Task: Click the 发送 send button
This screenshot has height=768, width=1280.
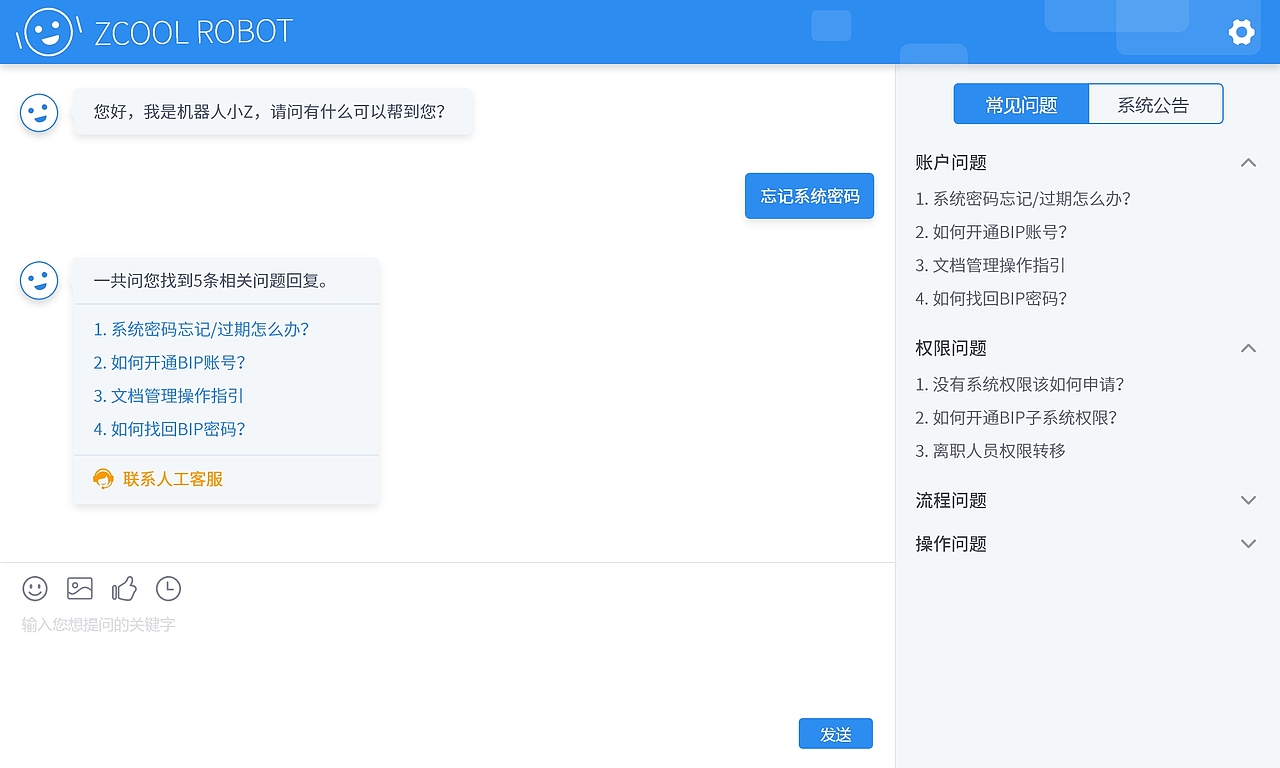Action: click(x=836, y=733)
